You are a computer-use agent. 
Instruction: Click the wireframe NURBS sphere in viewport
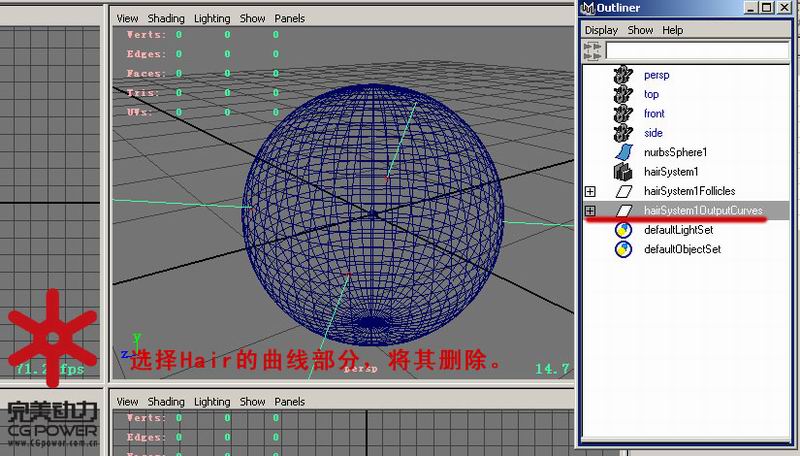373,214
